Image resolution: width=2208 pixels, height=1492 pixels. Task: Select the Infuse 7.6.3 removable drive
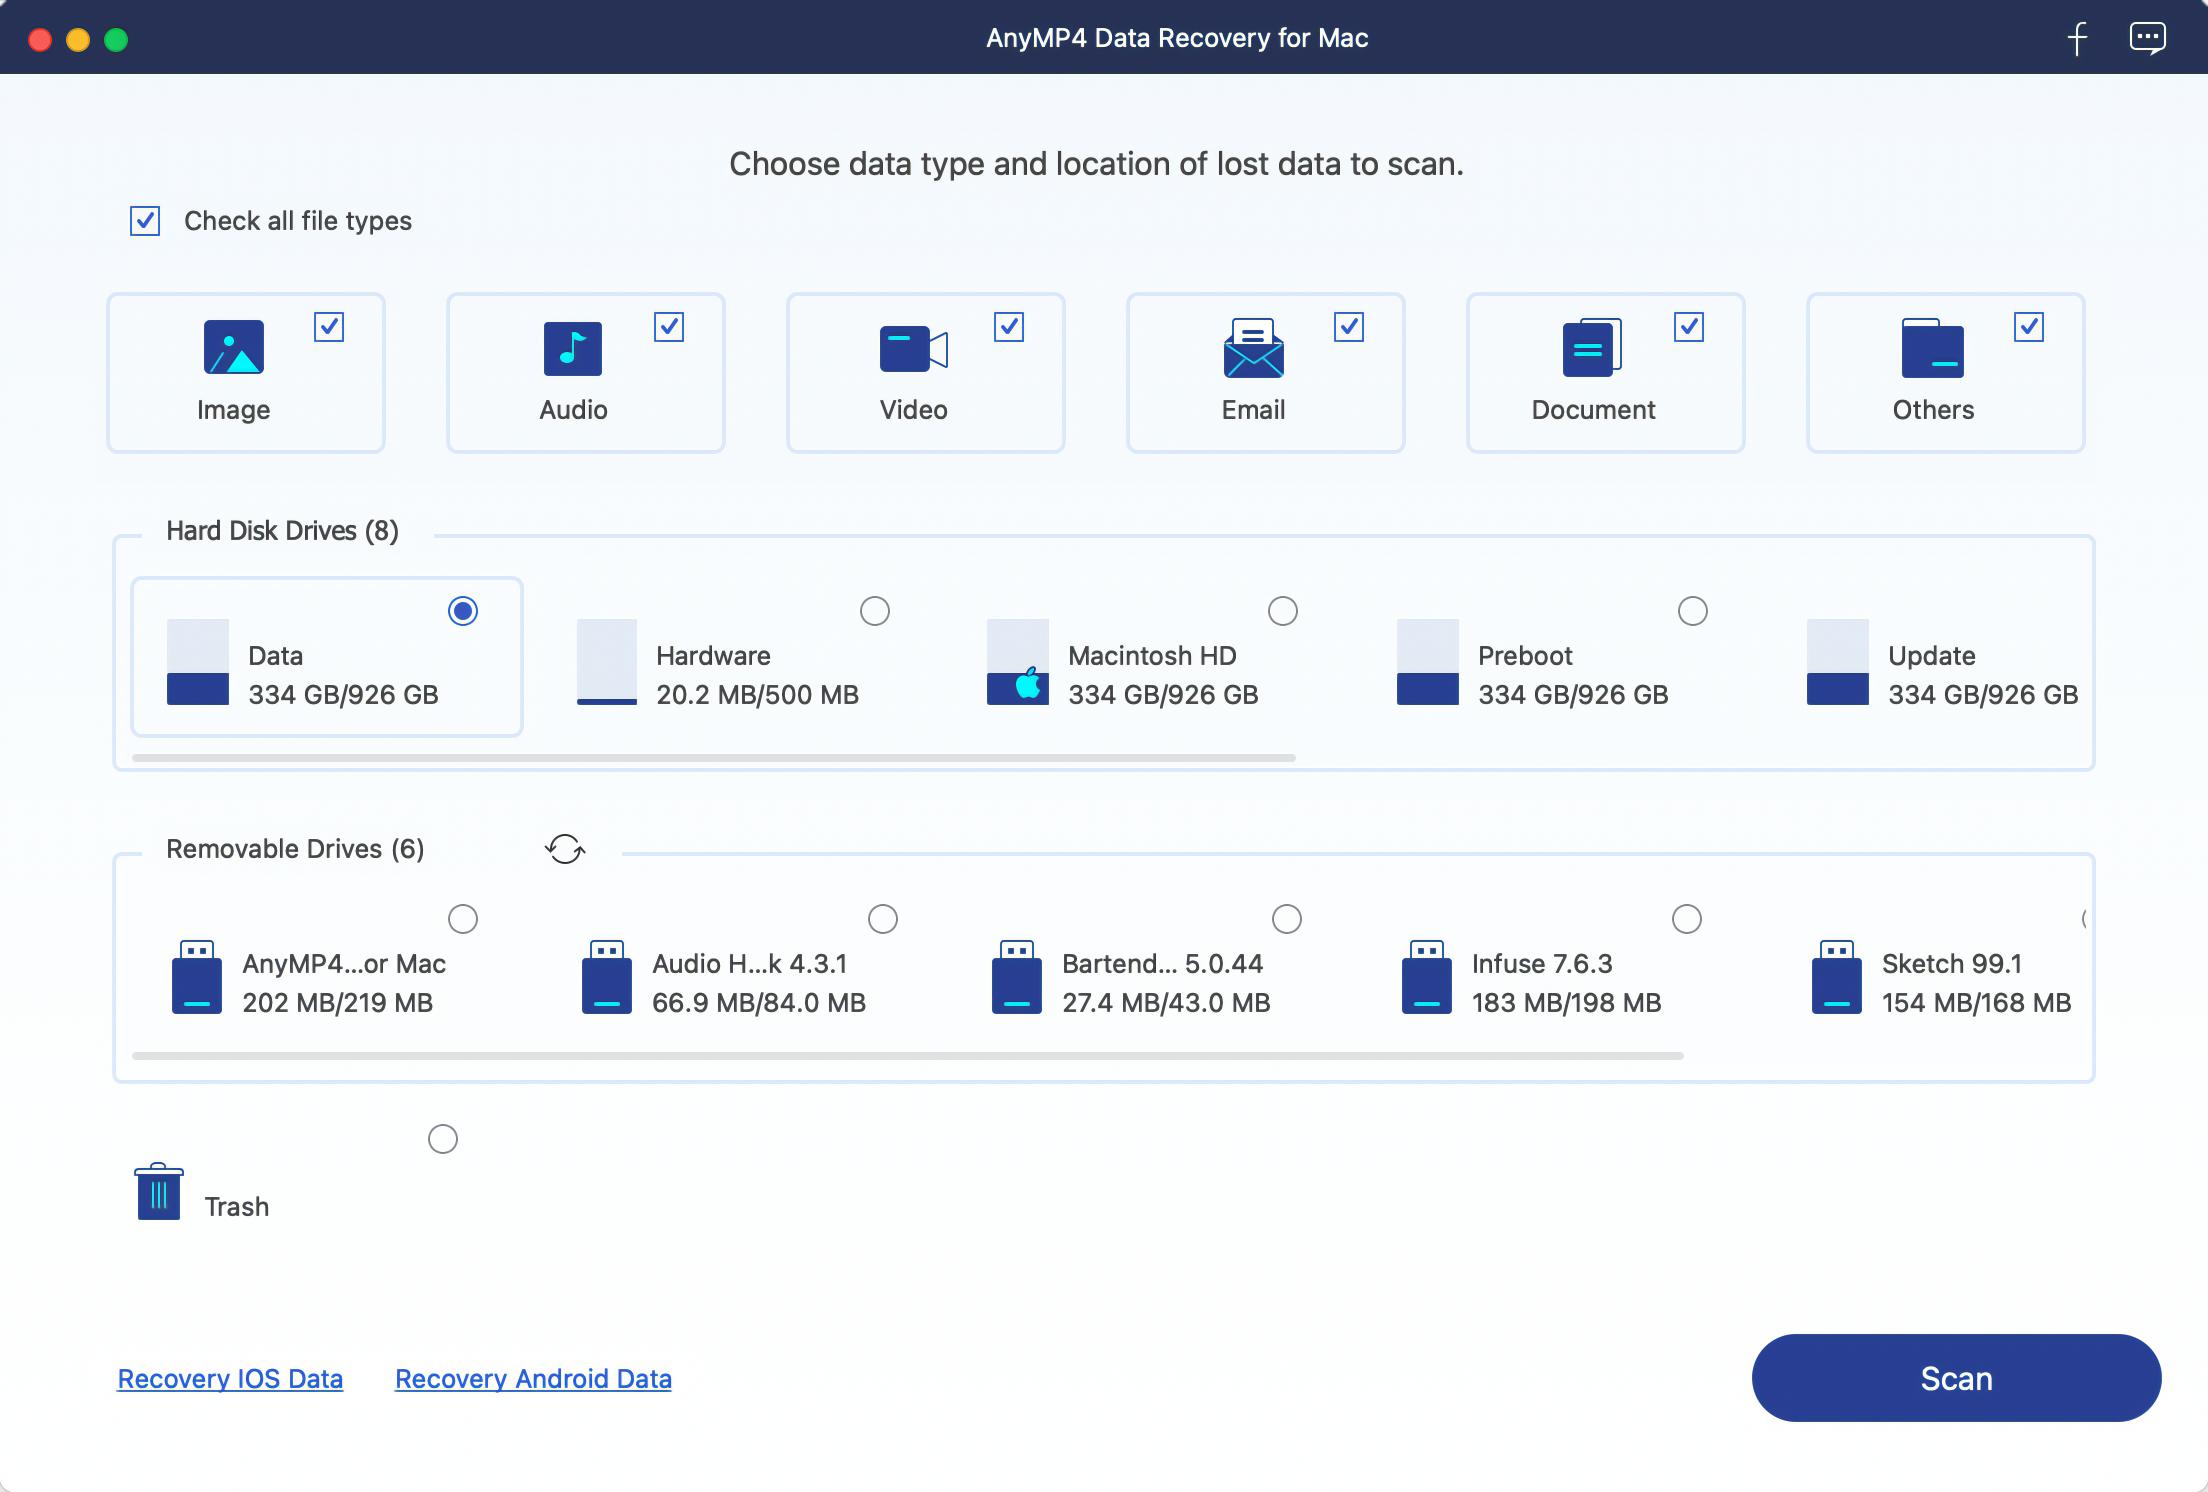pyautogui.click(x=1688, y=918)
